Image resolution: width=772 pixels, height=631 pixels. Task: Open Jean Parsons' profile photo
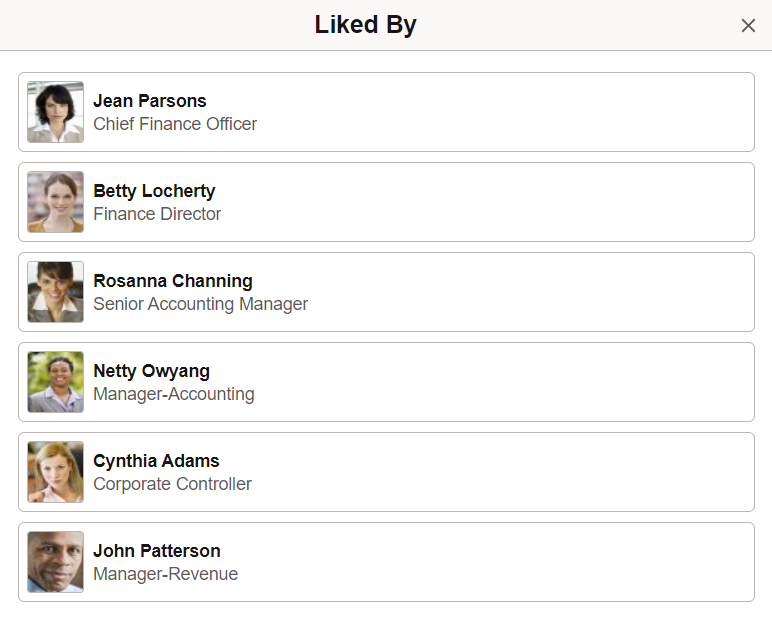[x=56, y=112]
